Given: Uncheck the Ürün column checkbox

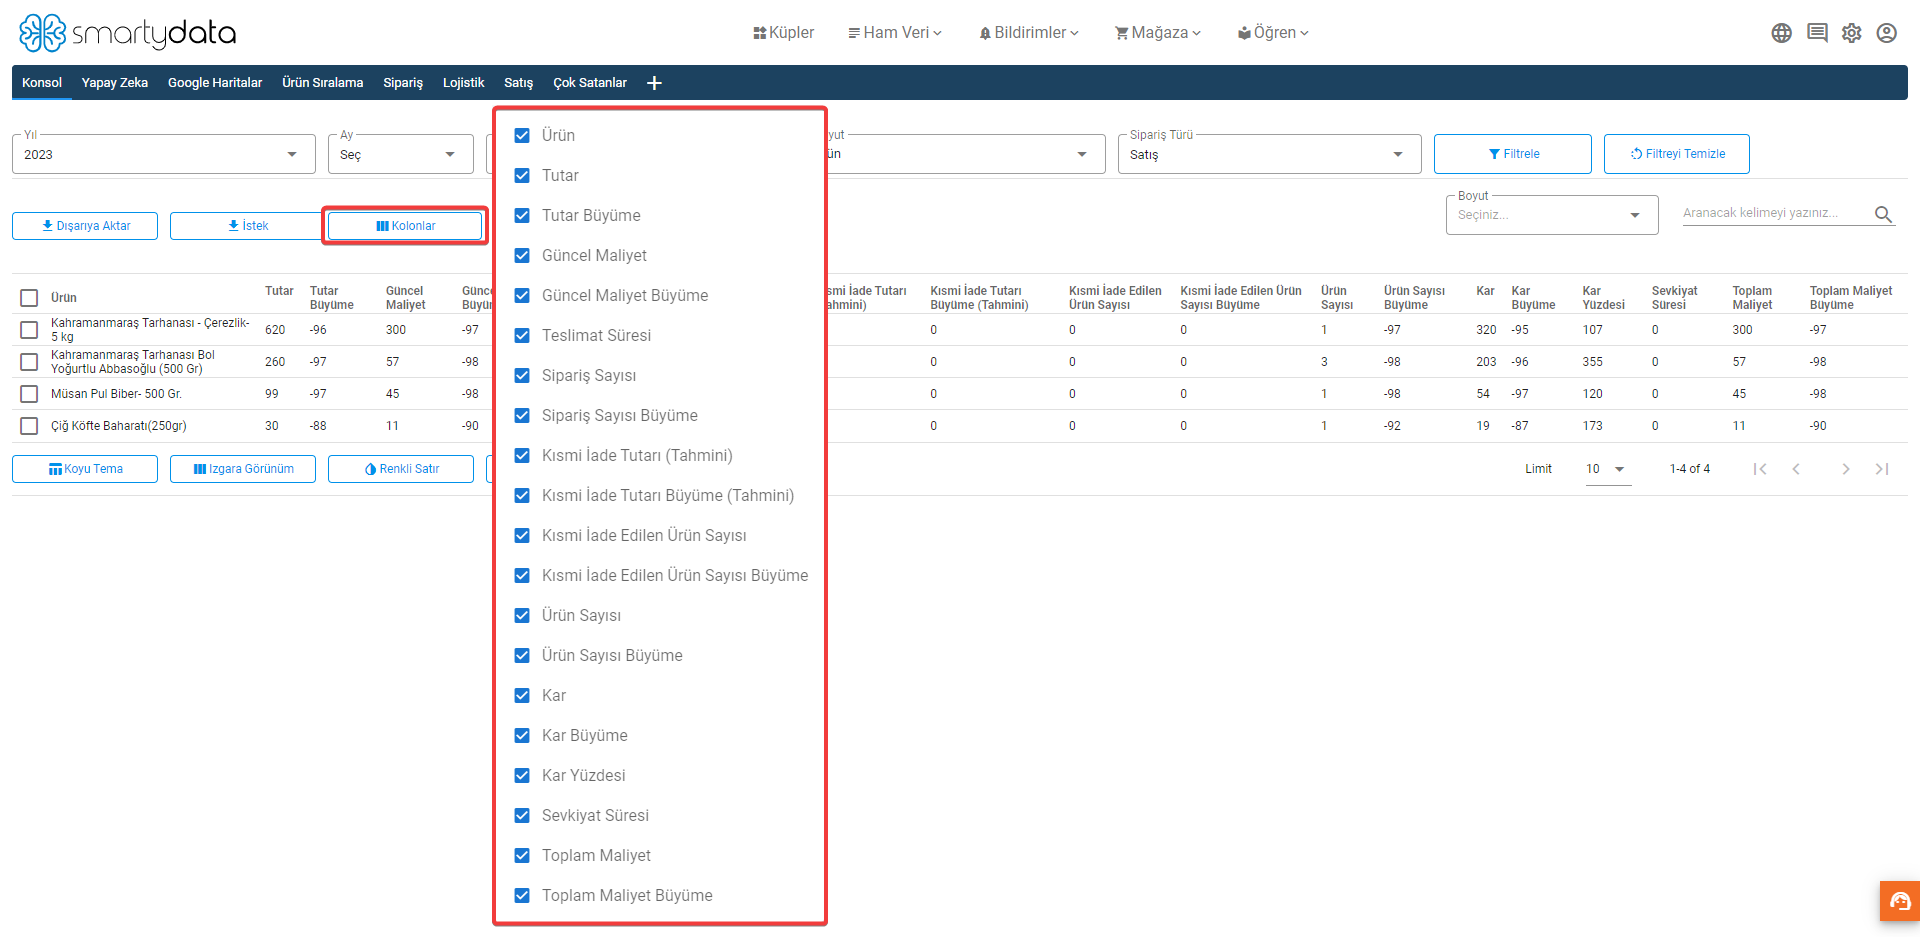Looking at the screenshot, I should pos(522,135).
